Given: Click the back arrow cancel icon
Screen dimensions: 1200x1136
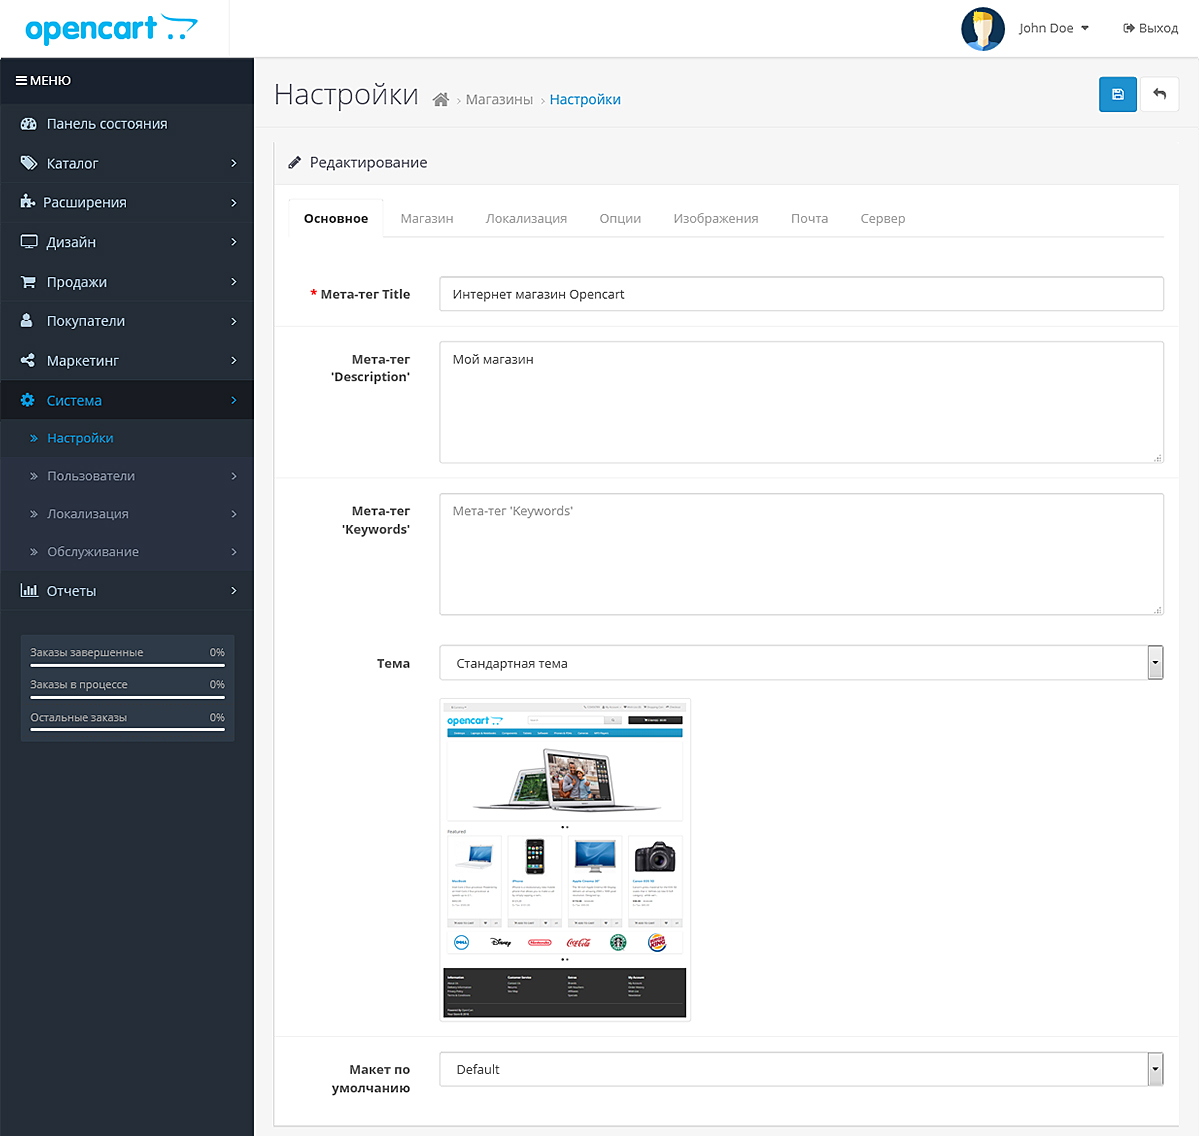Looking at the screenshot, I should point(1160,94).
